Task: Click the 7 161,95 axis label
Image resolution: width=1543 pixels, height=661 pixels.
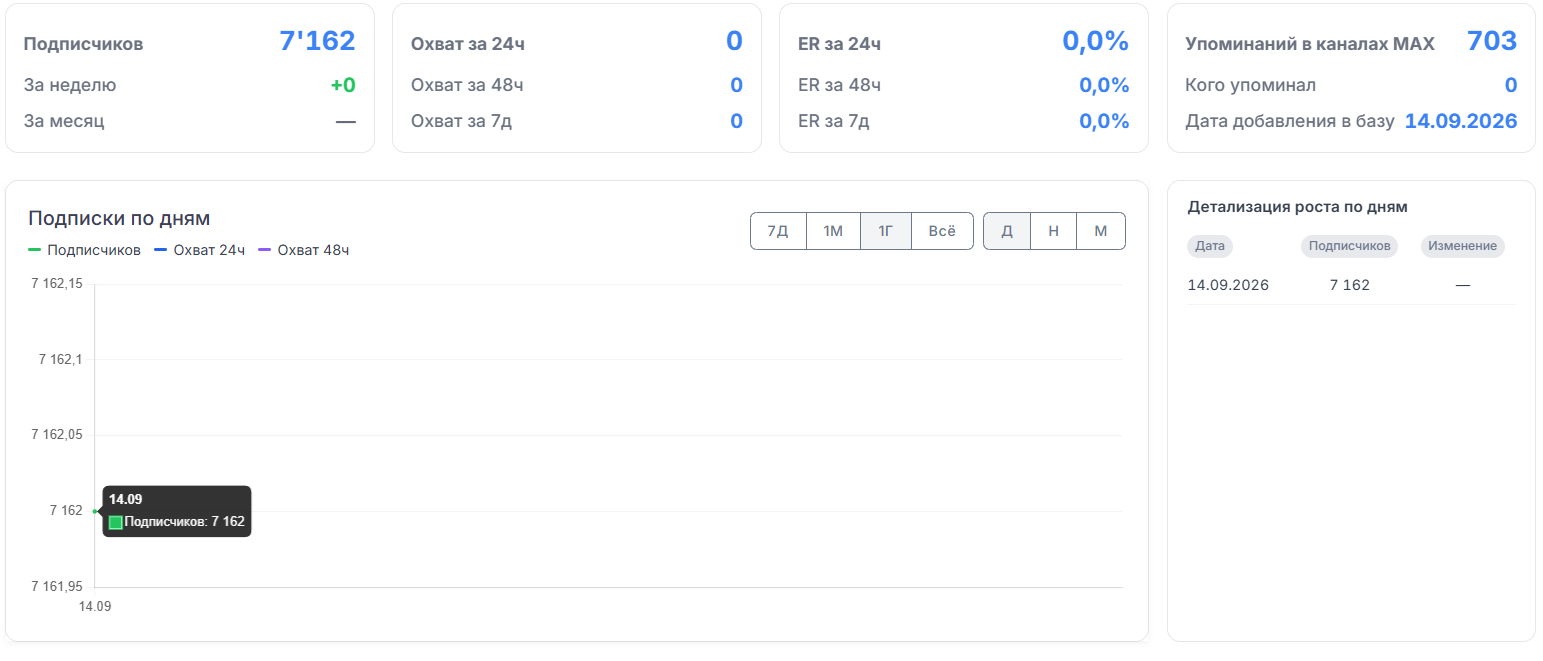Action: click(57, 586)
